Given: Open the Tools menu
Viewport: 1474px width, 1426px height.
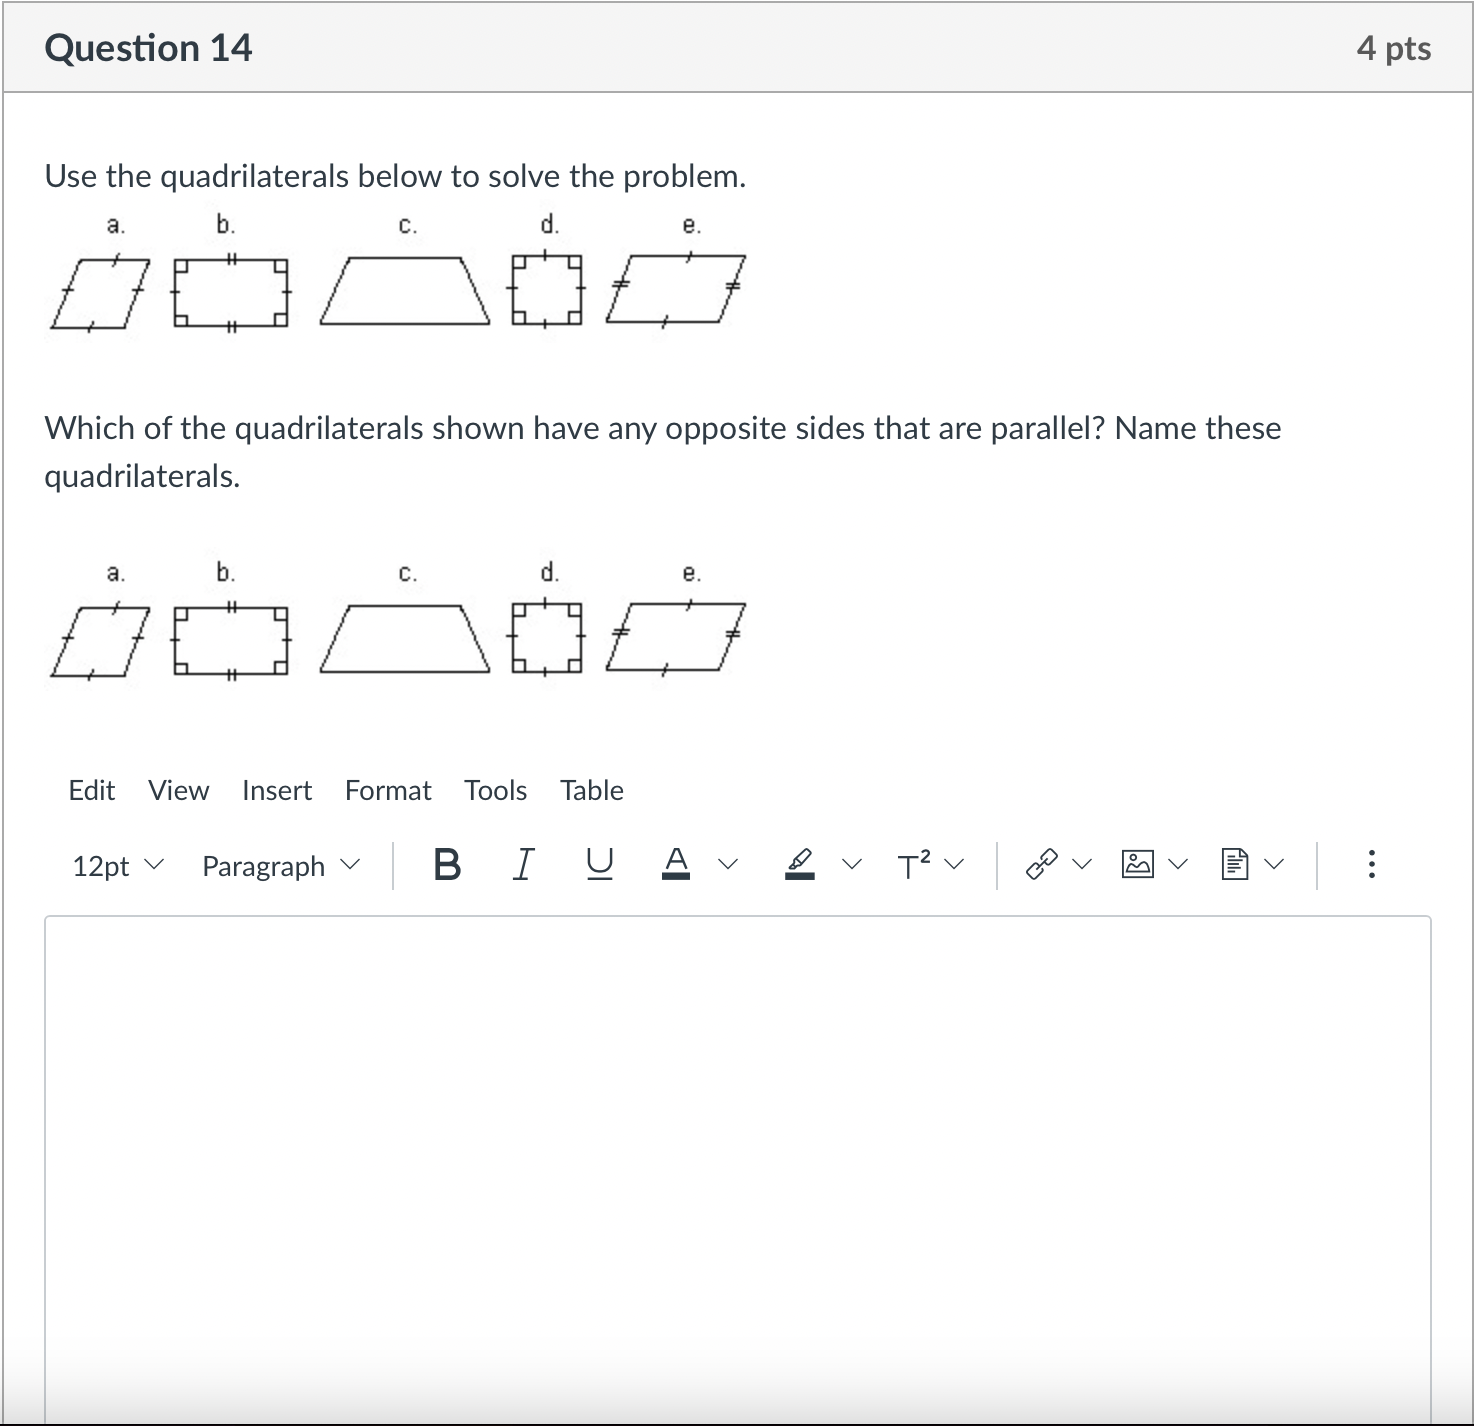Looking at the screenshot, I should [x=495, y=790].
